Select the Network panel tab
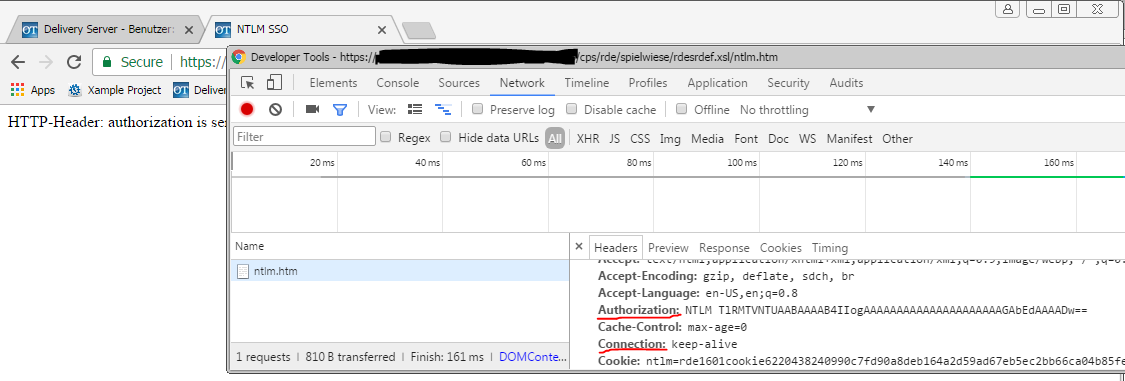This screenshot has width=1125, height=381. tap(522, 83)
